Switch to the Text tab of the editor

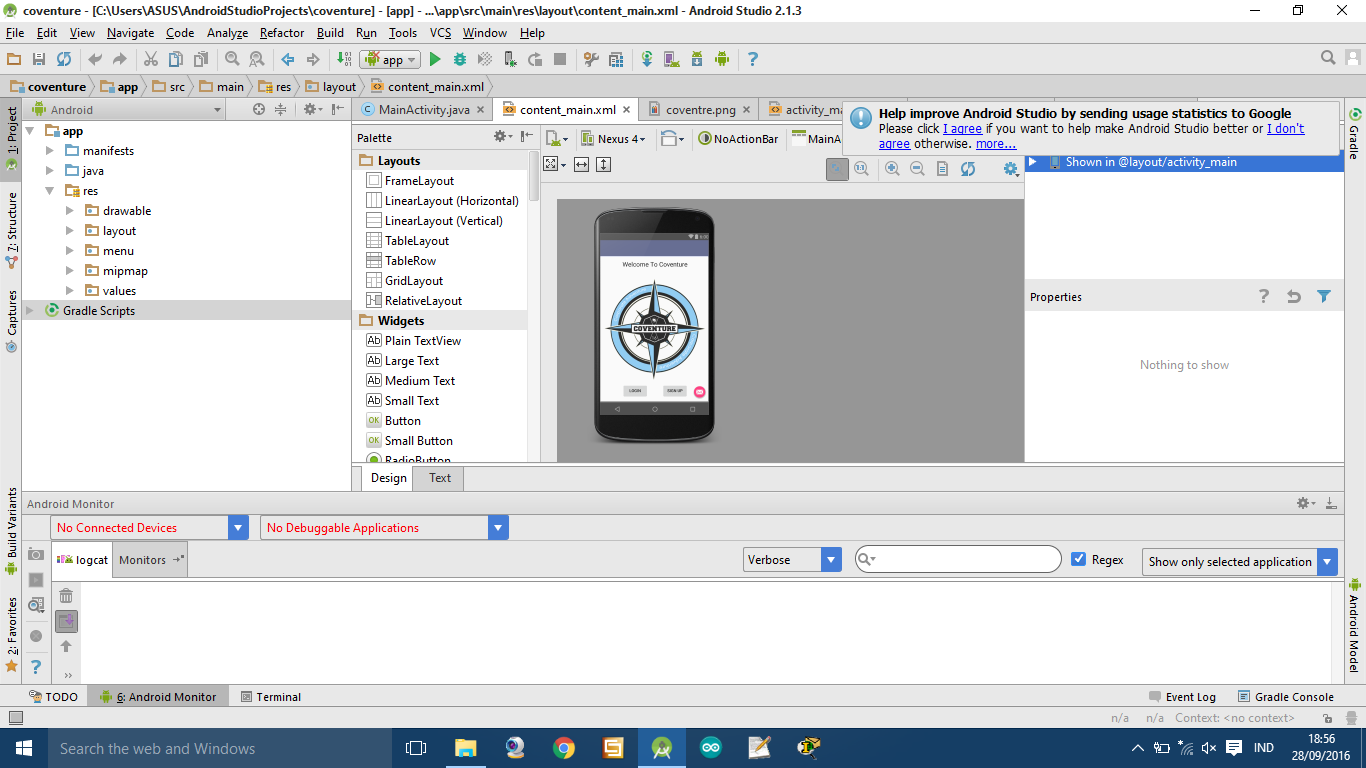coord(438,478)
